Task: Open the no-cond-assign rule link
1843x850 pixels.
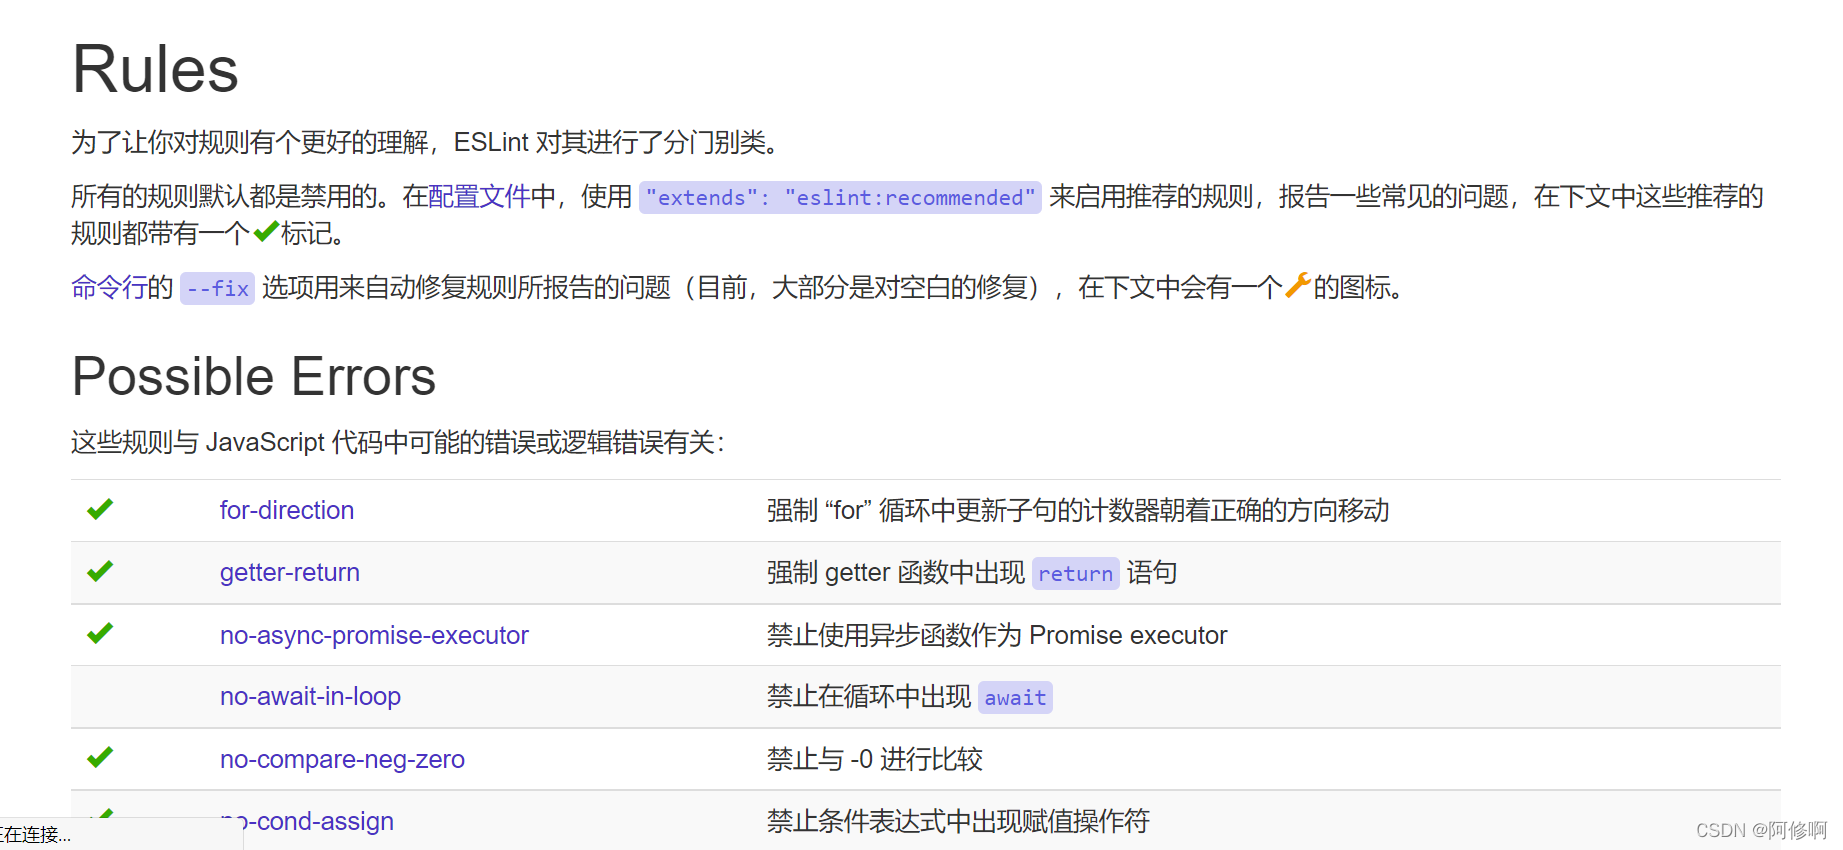Action: click(307, 822)
